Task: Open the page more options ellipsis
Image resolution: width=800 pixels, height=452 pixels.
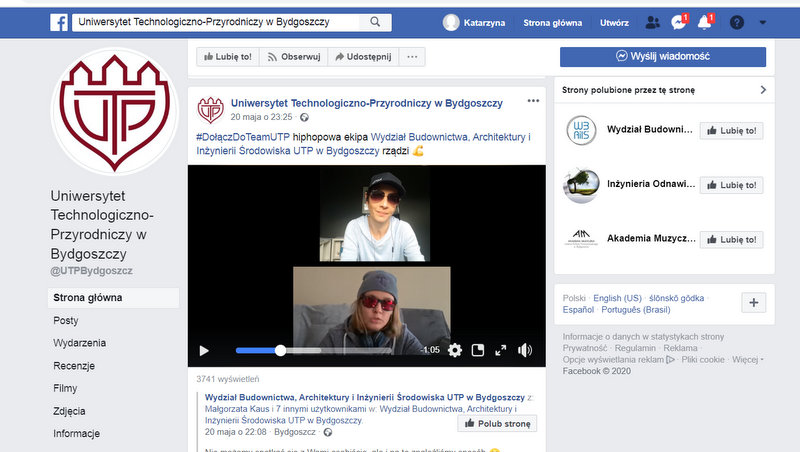Action: pyautogui.click(x=412, y=57)
